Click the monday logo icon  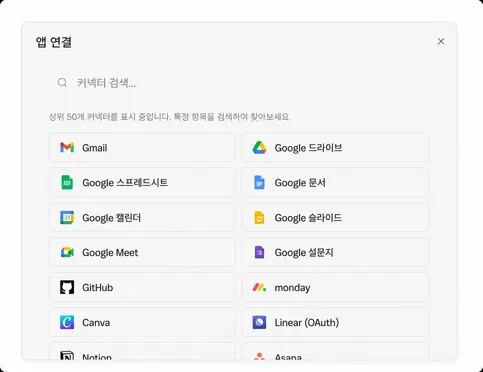point(259,287)
